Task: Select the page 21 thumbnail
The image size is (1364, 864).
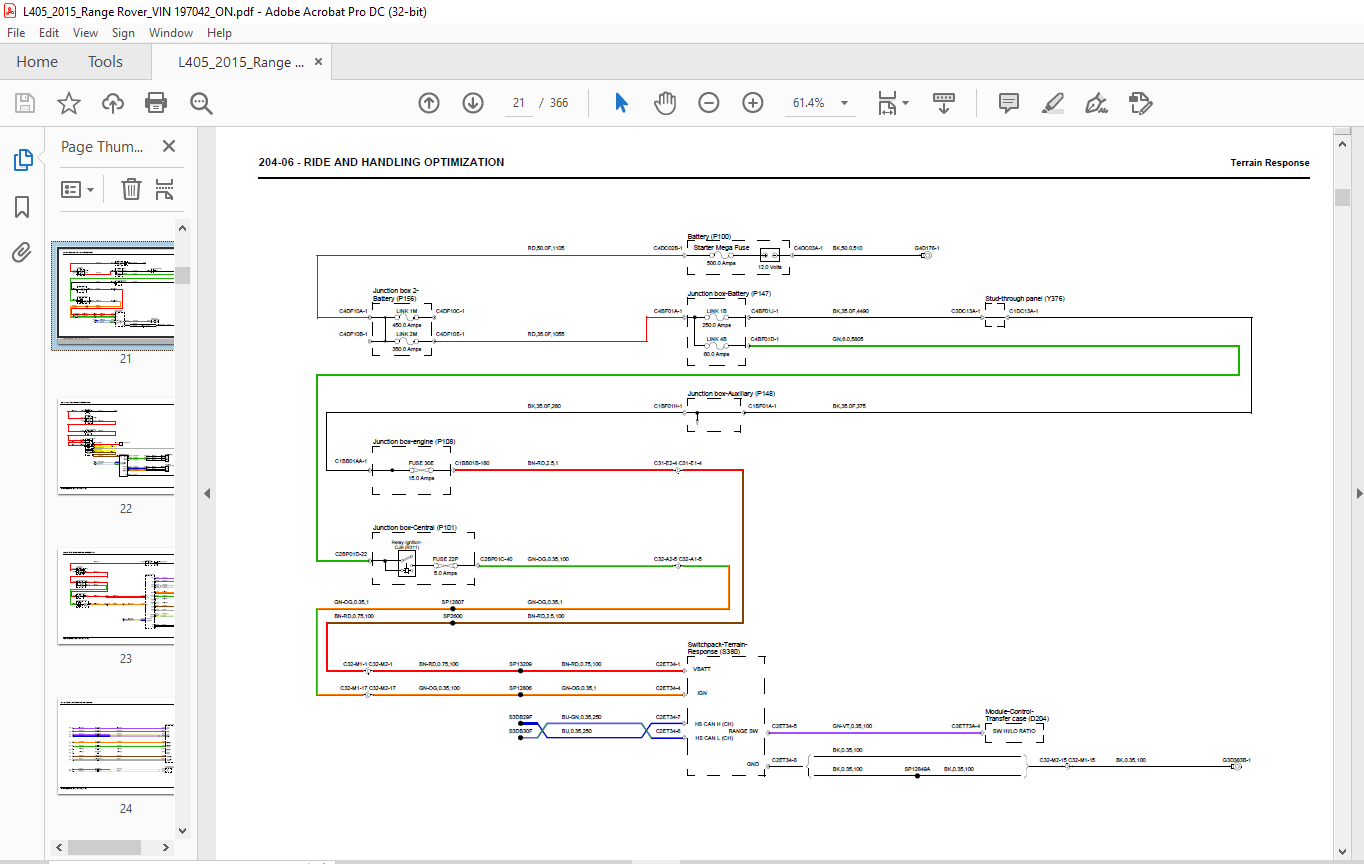Action: coord(113,295)
